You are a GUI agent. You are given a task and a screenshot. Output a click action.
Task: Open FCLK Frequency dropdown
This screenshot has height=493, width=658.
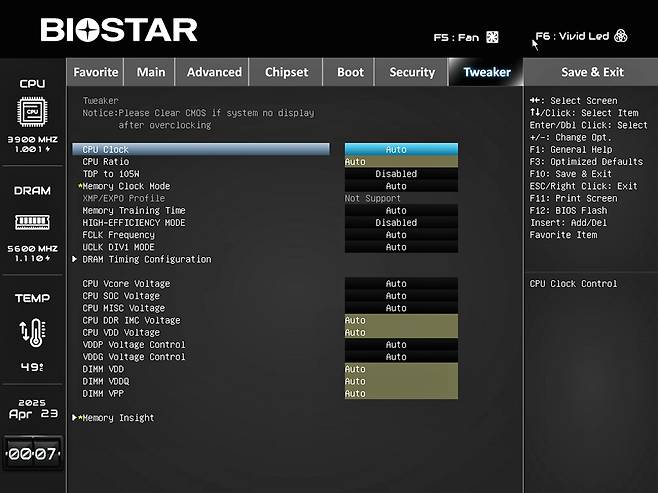[x=401, y=235]
